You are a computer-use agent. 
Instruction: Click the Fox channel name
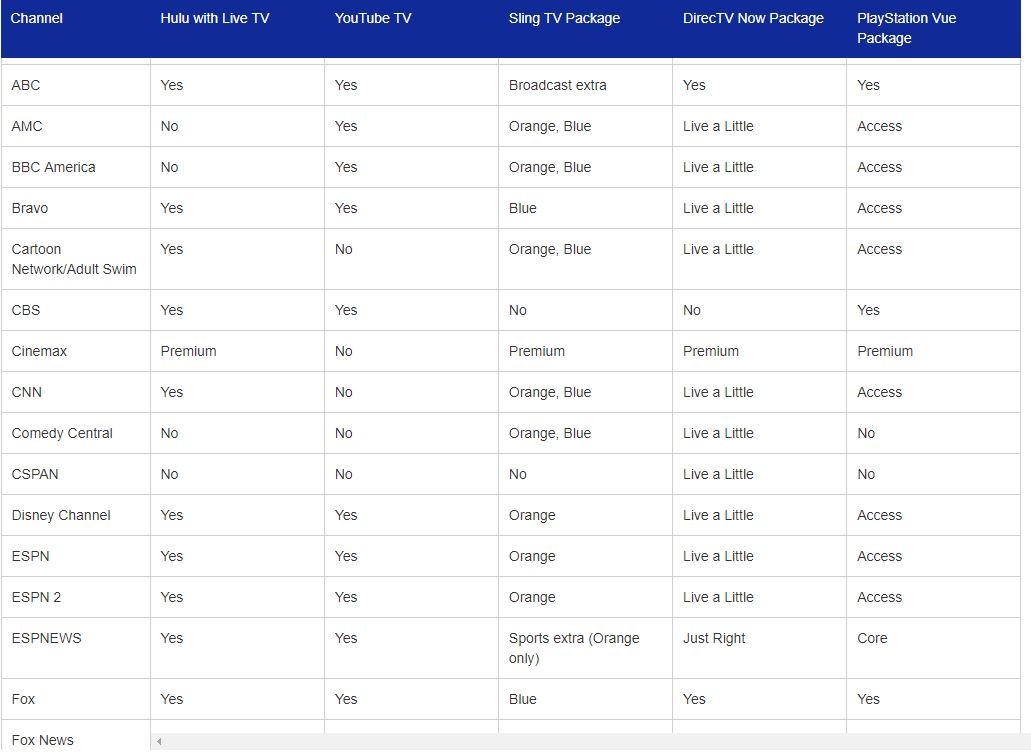[x=23, y=699]
